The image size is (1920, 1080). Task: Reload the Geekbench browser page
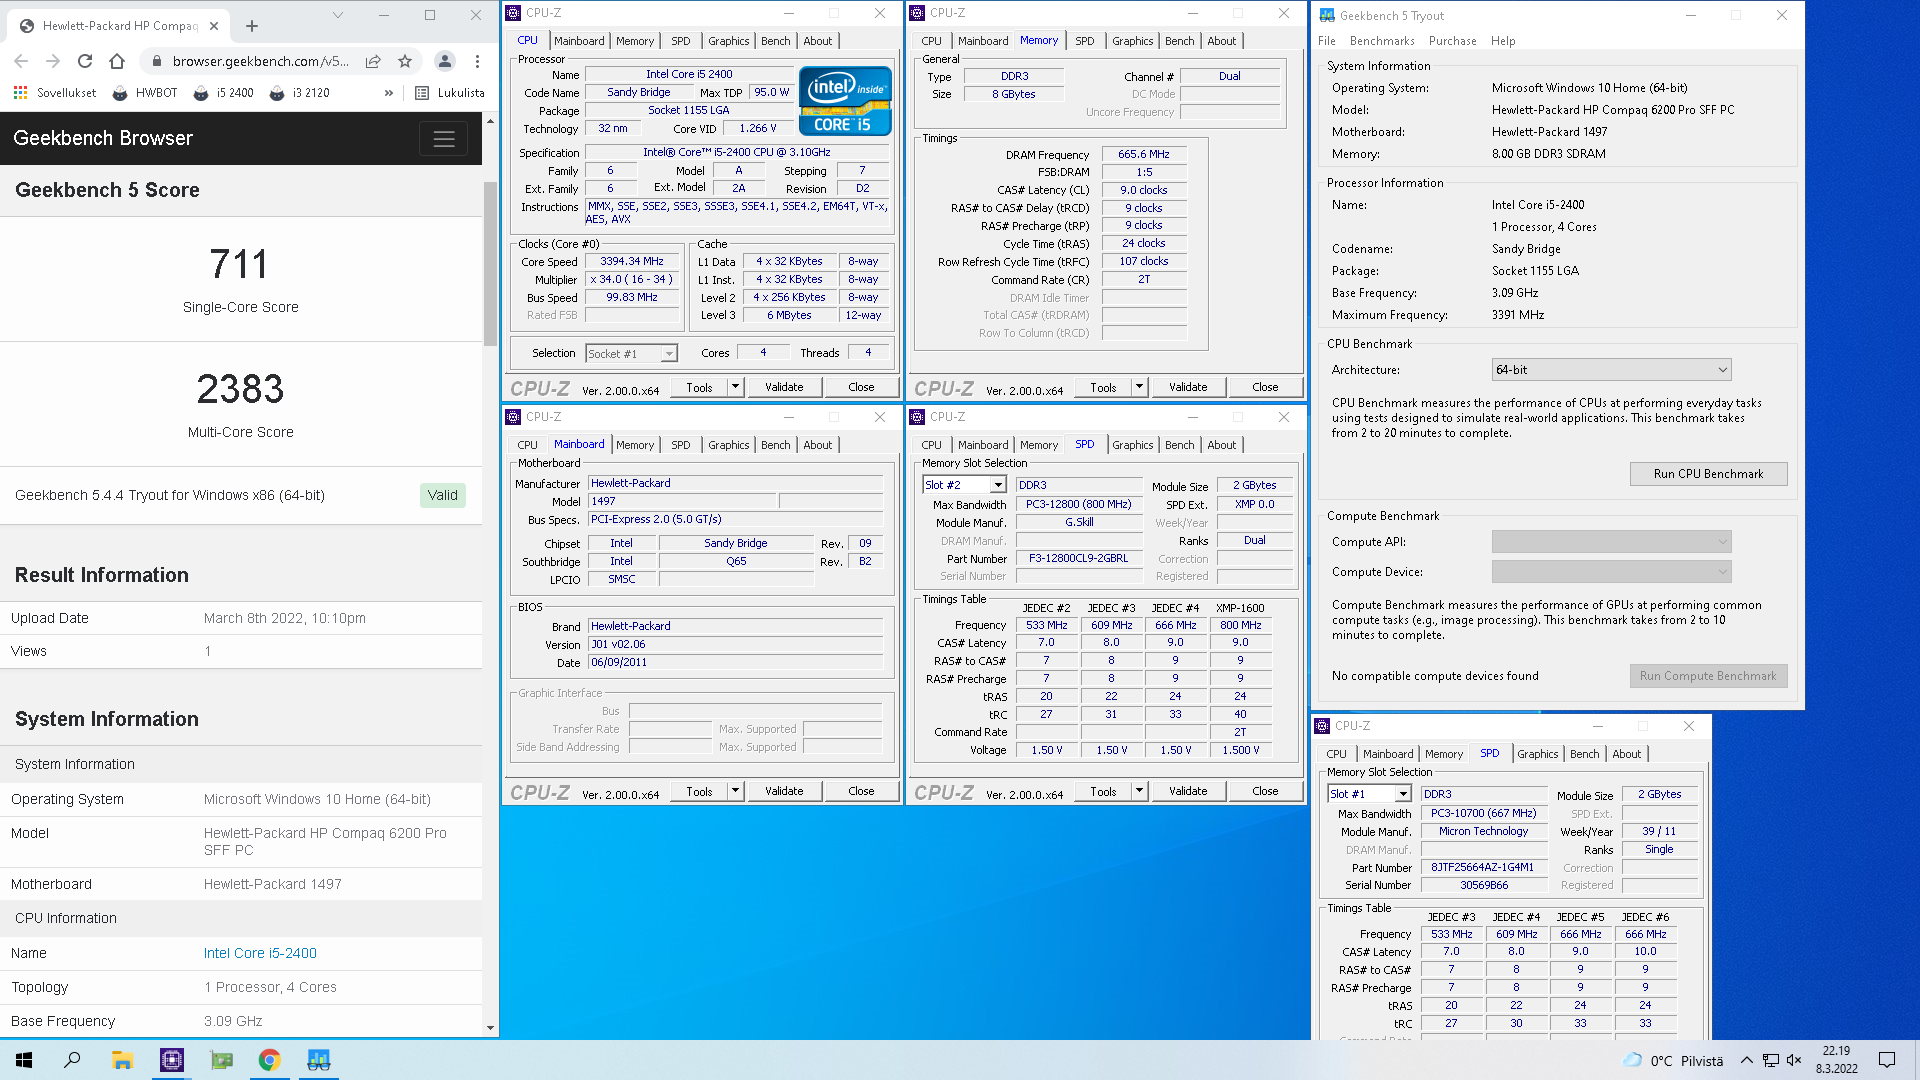click(x=85, y=61)
